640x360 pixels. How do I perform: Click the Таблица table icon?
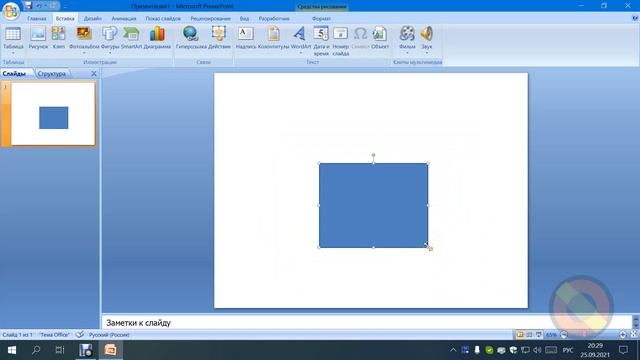tap(13, 33)
